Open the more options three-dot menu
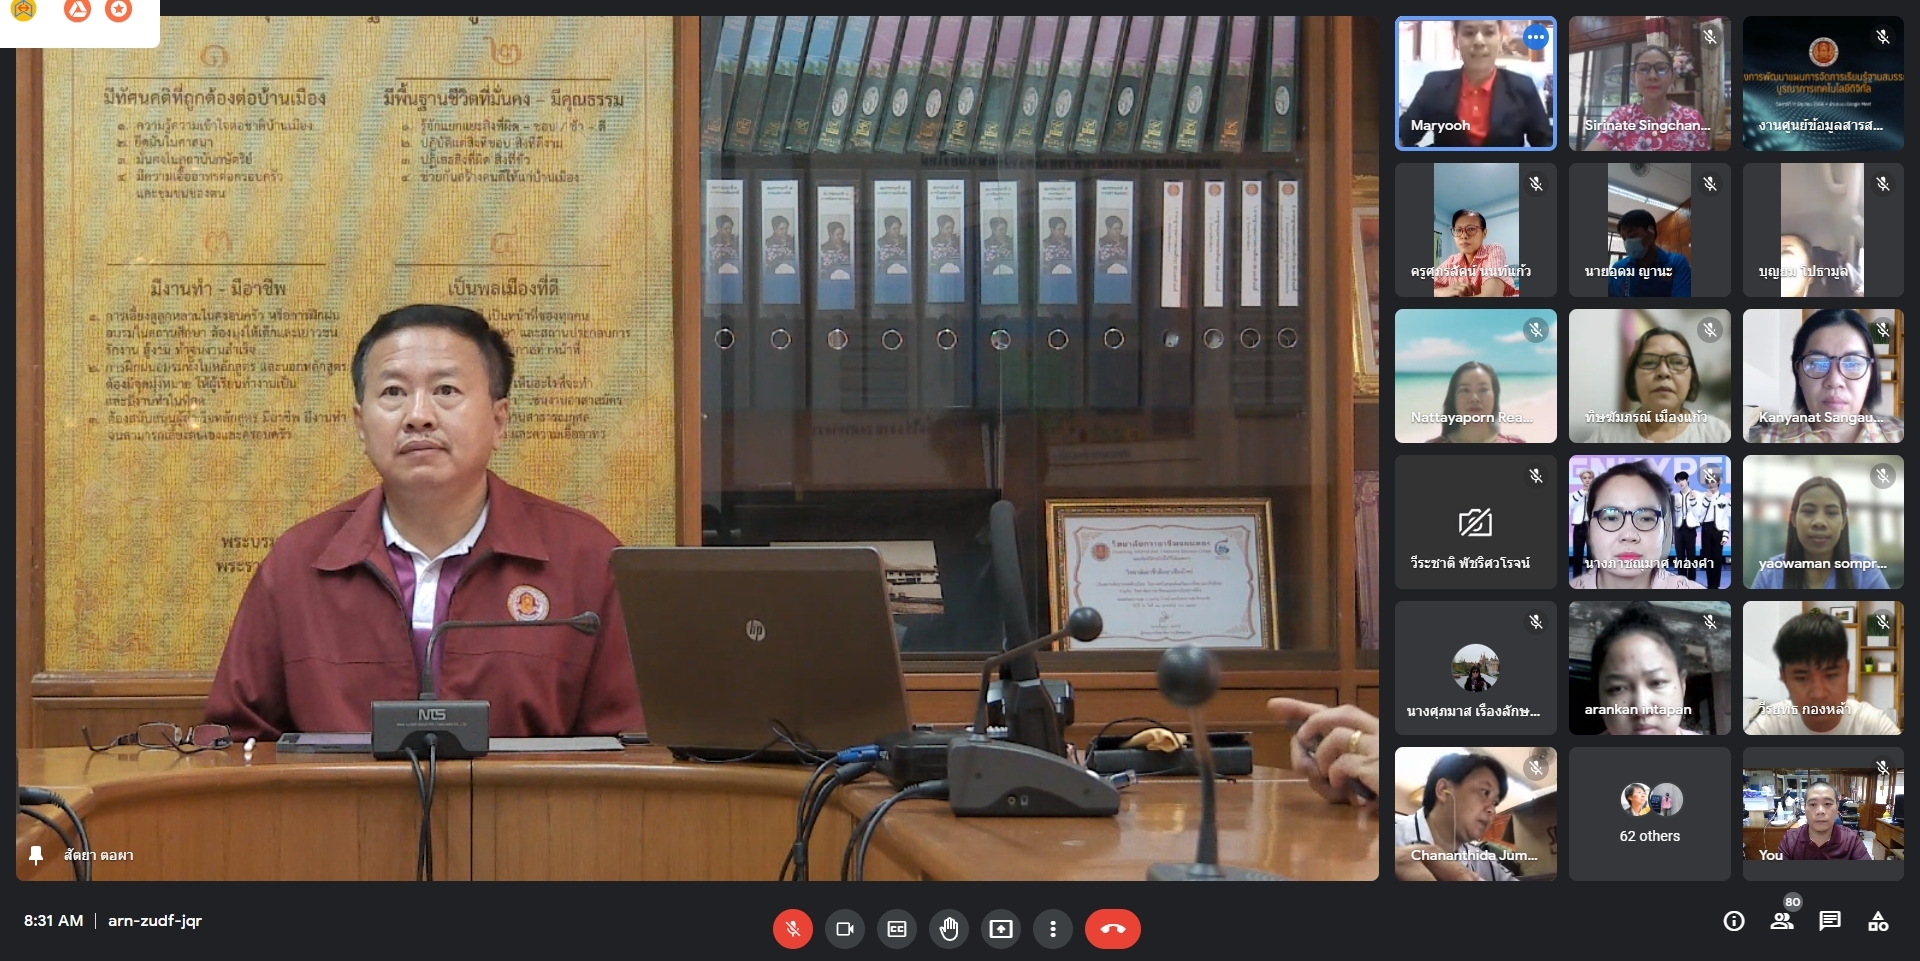Image resolution: width=1920 pixels, height=961 pixels. (x=1053, y=929)
